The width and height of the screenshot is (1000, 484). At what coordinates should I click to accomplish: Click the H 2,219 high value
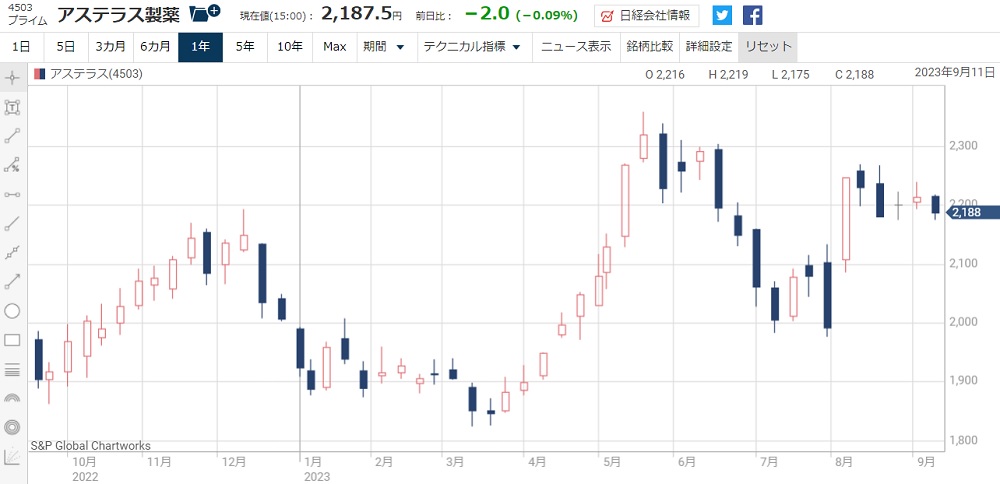pos(728,75)
